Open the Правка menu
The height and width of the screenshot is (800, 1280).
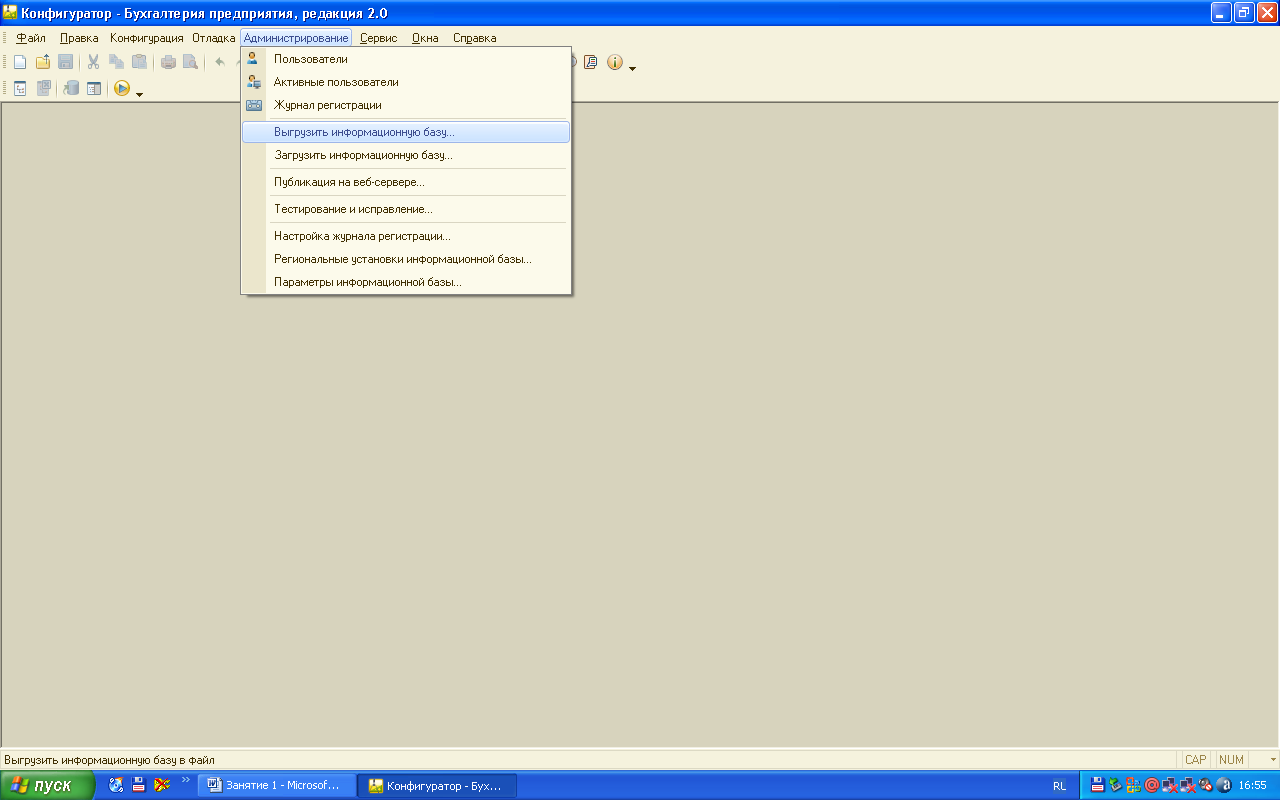[79, 38]
